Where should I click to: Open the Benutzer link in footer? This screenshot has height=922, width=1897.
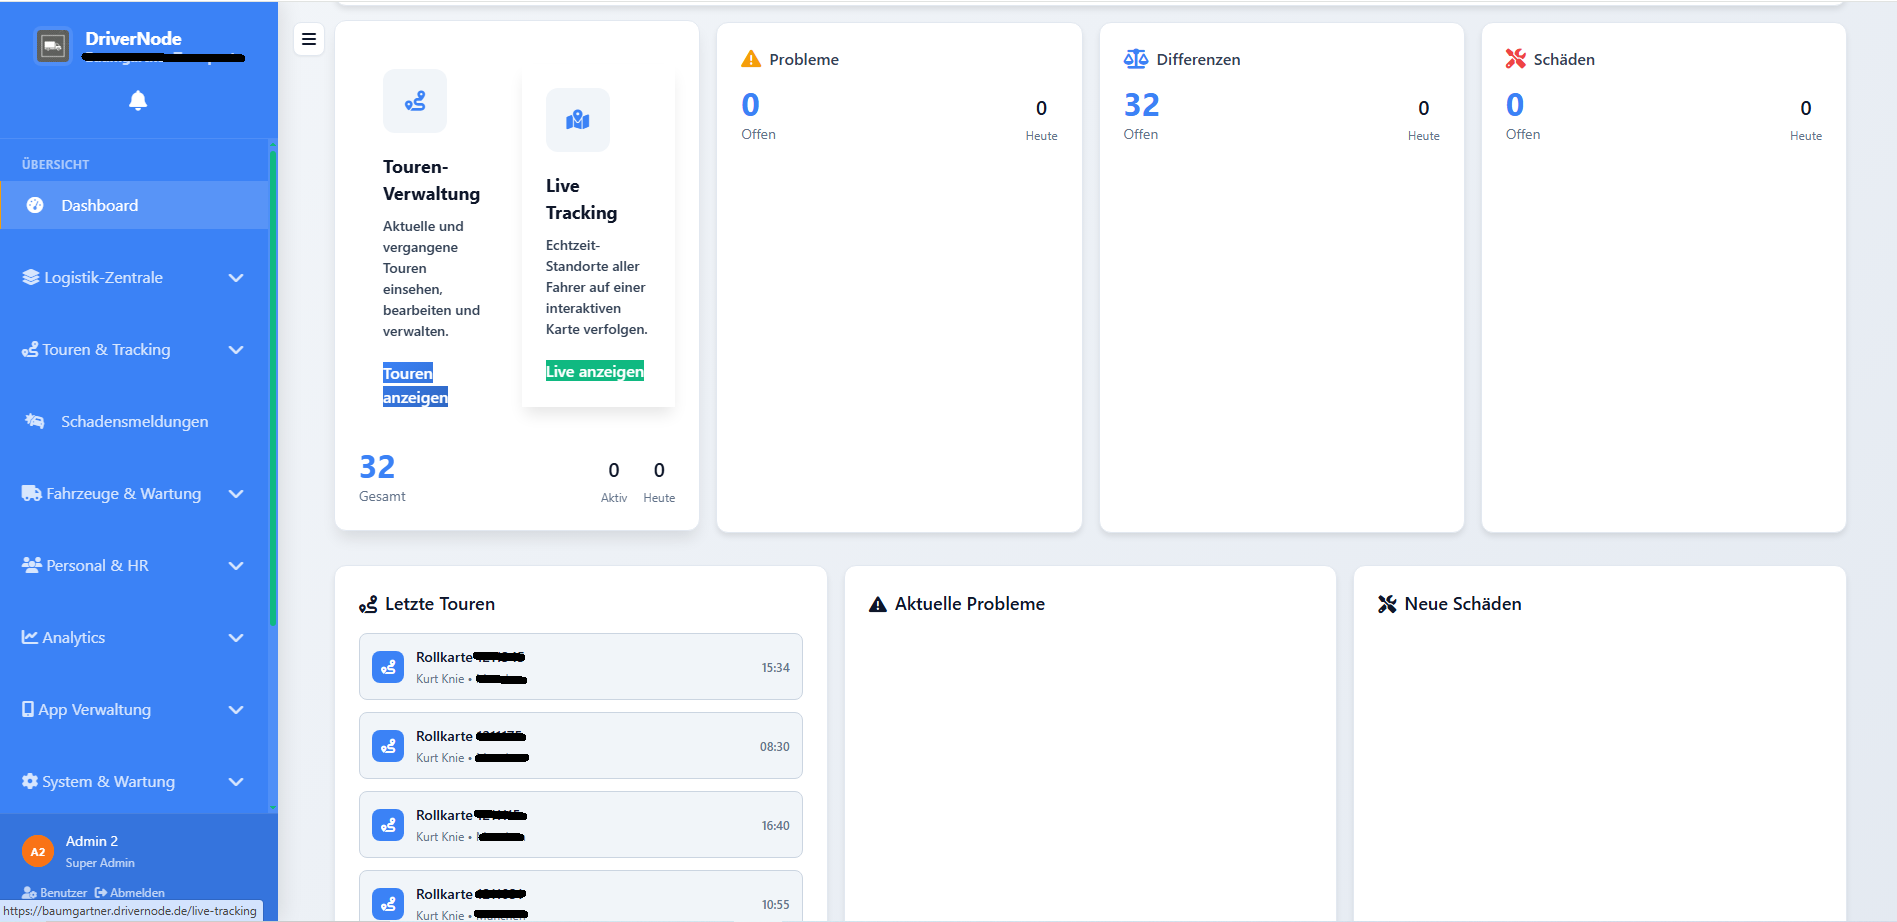[55, 893]
